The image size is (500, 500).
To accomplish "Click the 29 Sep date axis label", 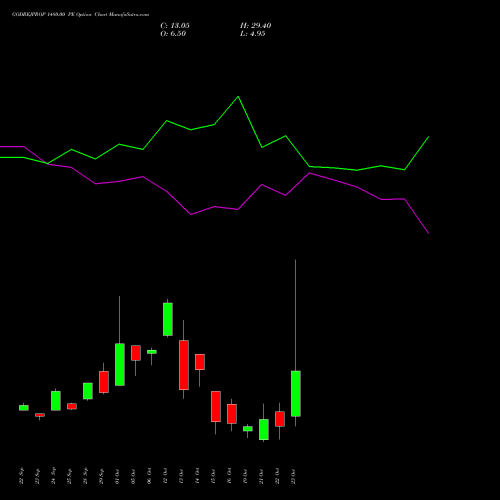I will (x=101, y=476).
